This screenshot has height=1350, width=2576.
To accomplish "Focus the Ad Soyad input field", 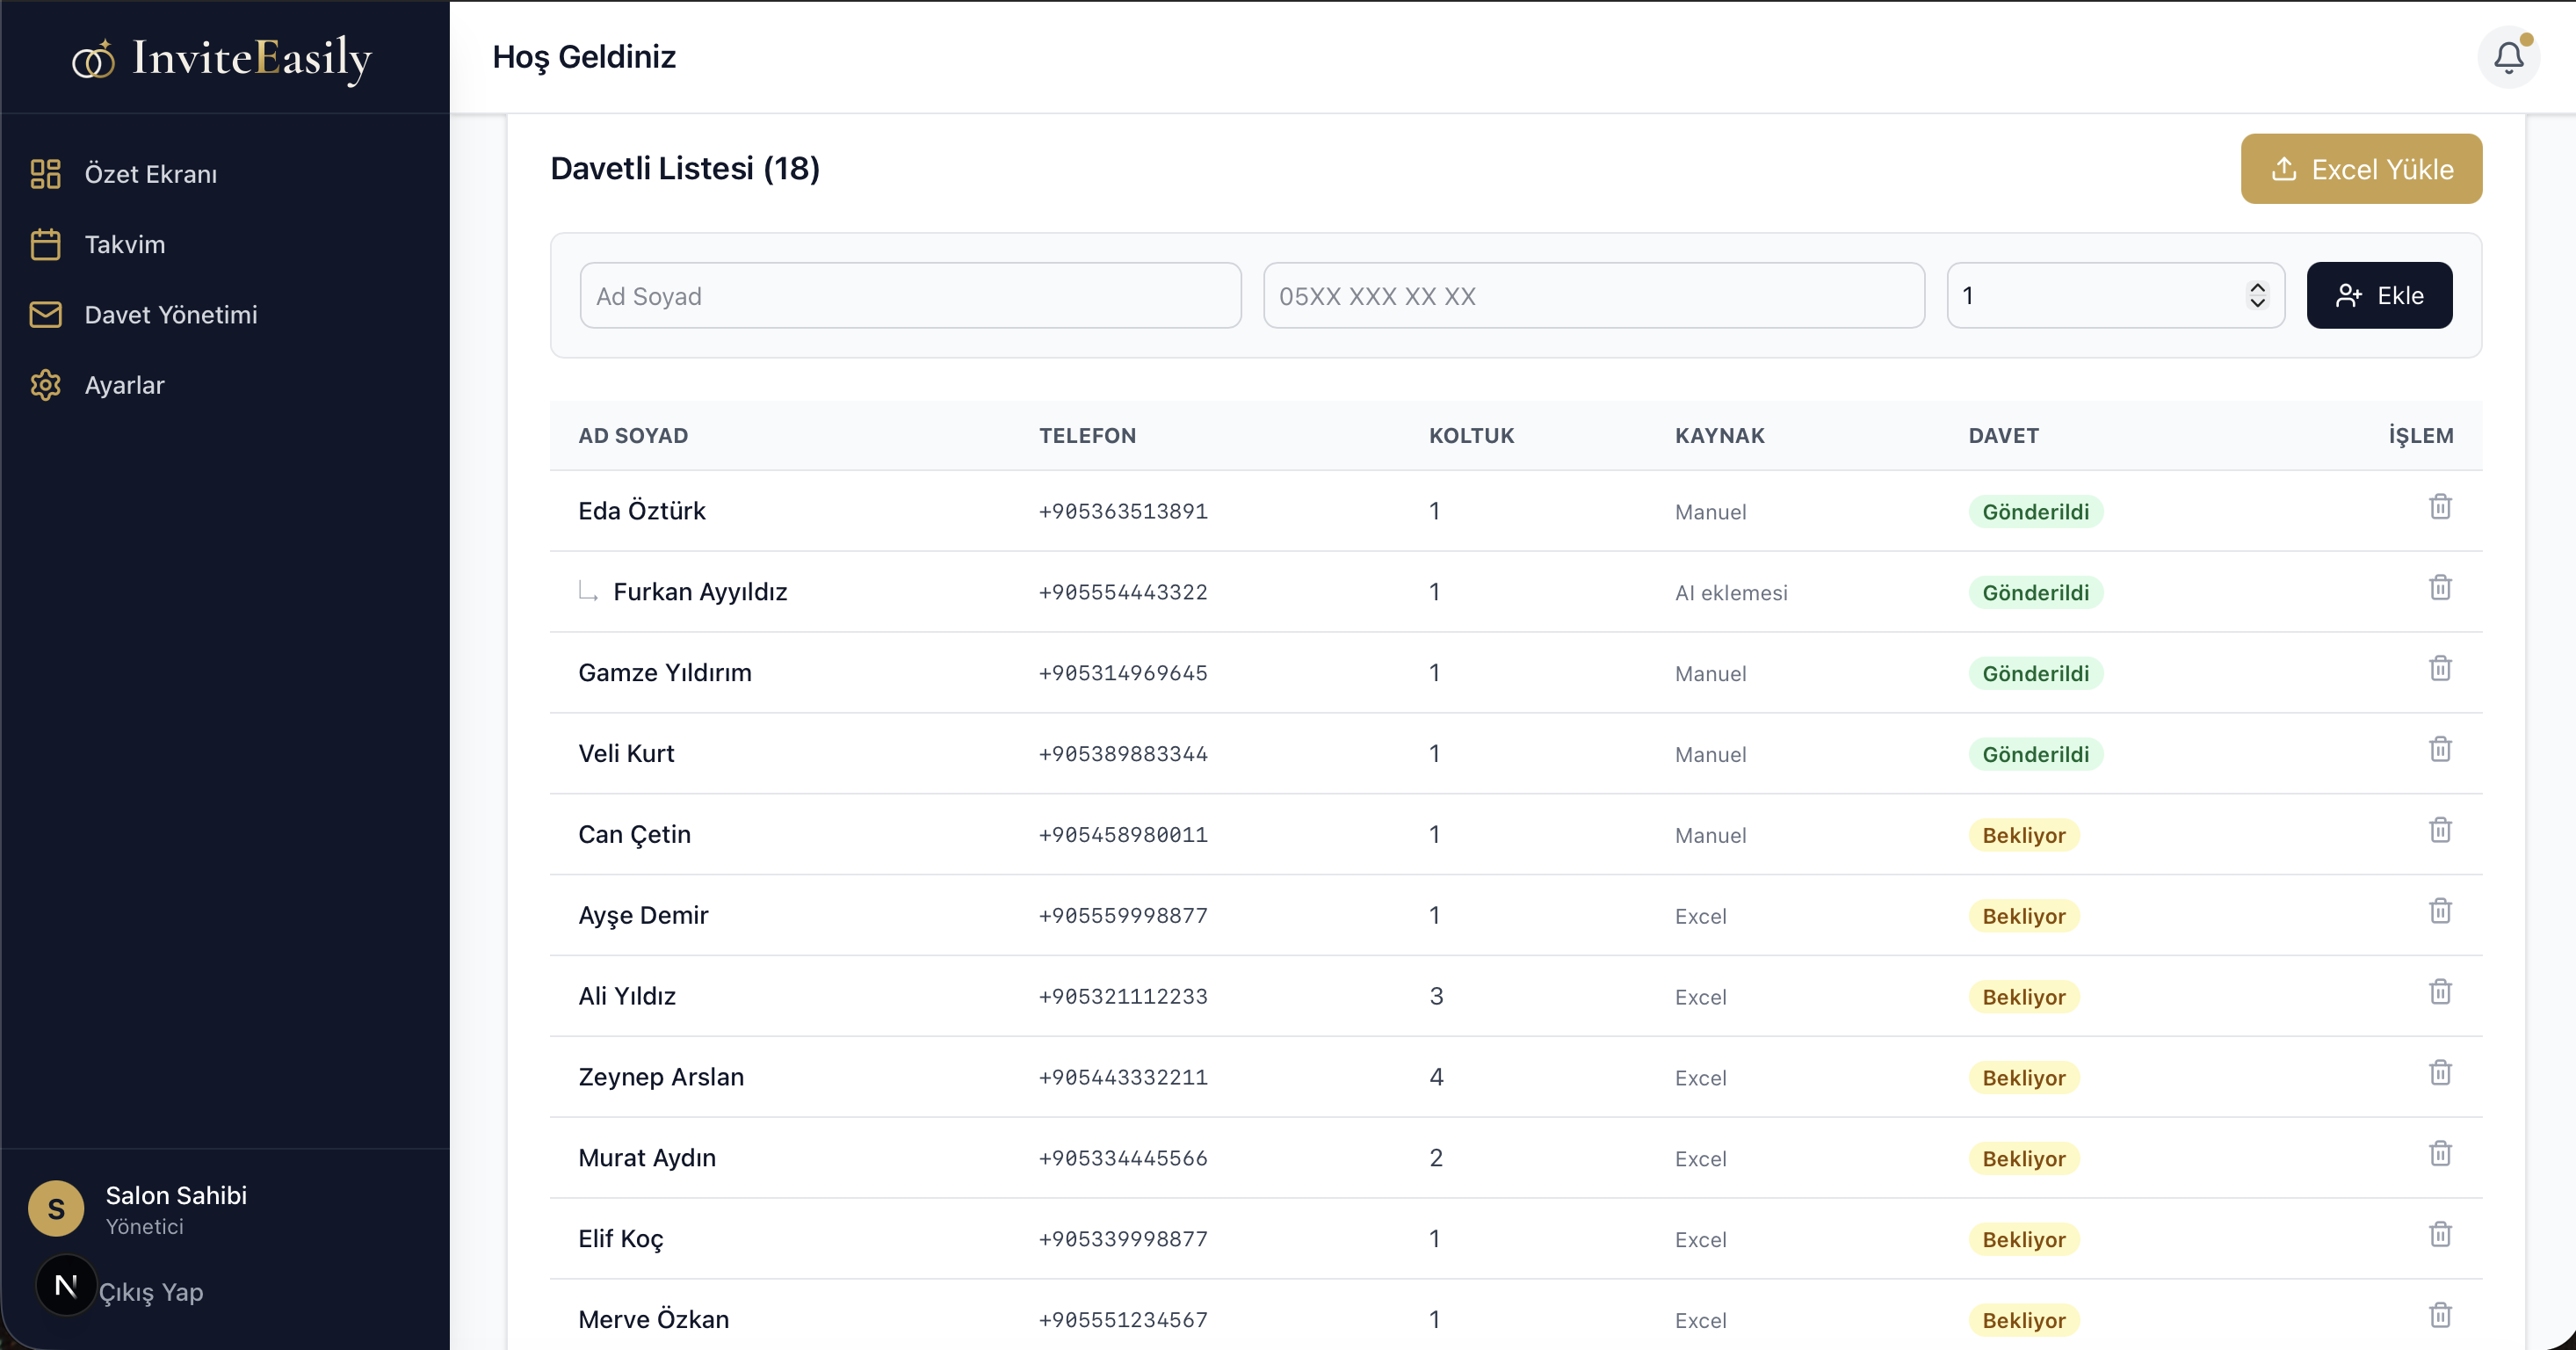I will point(910,296).
